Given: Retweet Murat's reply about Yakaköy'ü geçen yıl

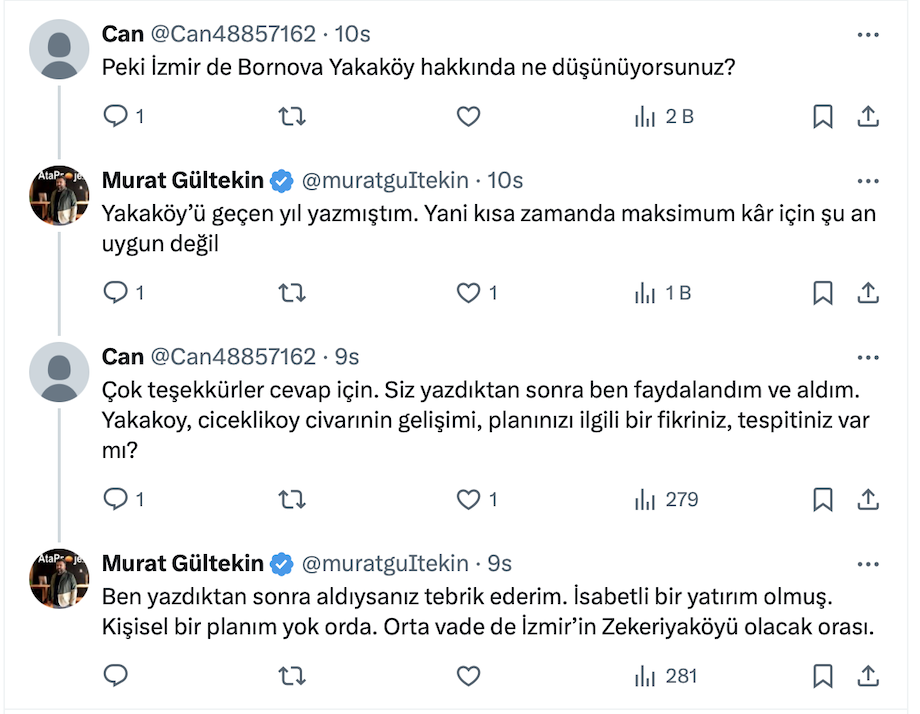Looking at the screenshot, I should (x=291, y=293).
